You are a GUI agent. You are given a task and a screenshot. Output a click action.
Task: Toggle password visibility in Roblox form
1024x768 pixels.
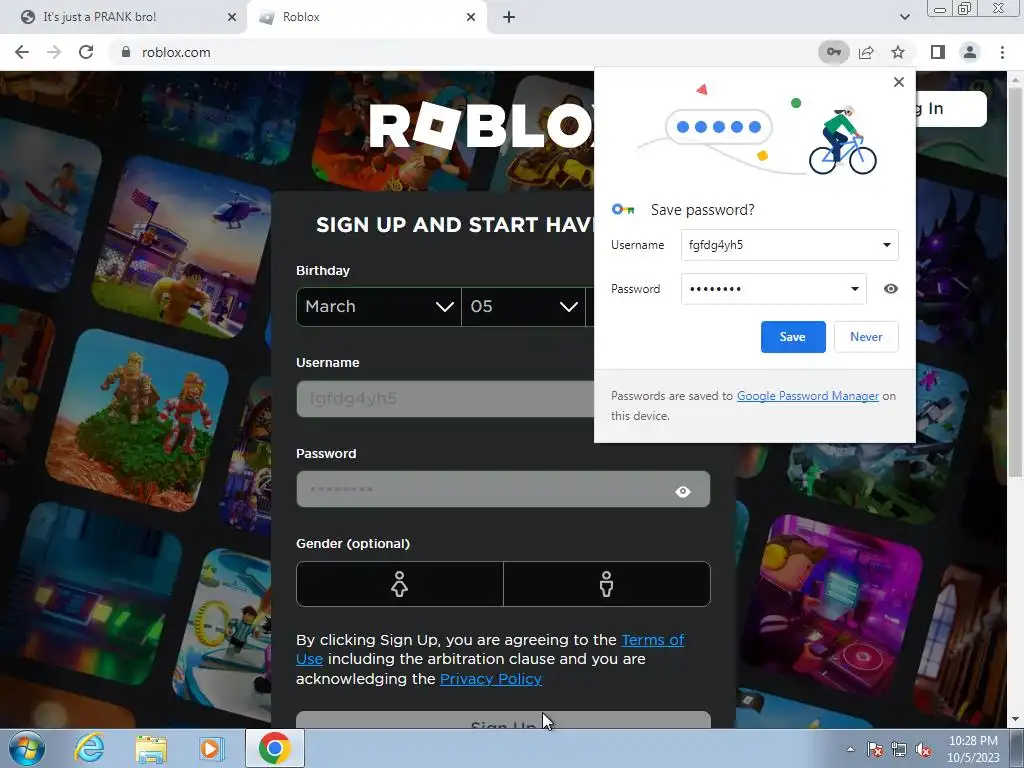point(682,491)
